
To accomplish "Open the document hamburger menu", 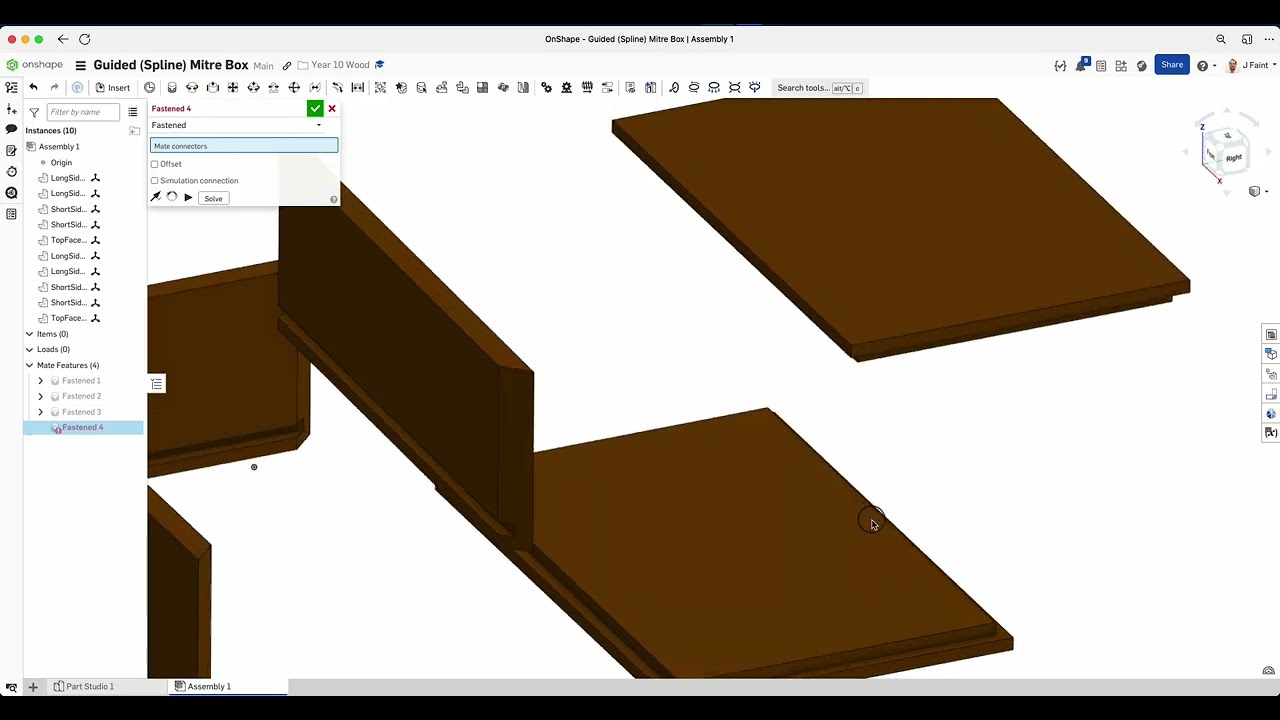I will 80,66.
